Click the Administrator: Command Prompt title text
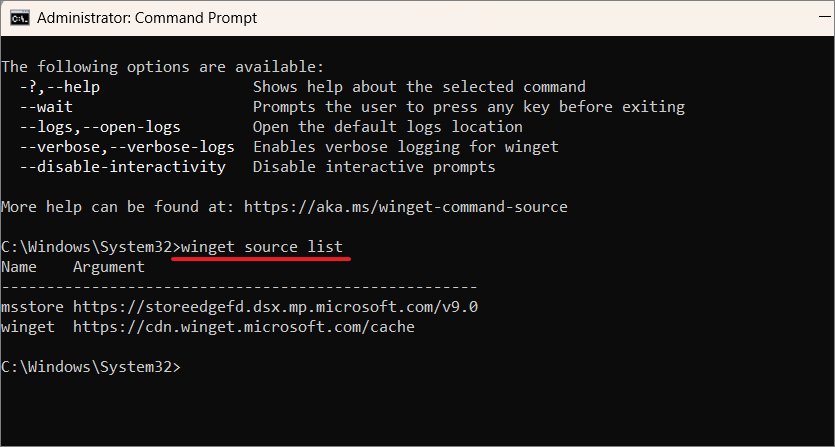The height and width of the screenshot is (447, 835). point(148,18)
